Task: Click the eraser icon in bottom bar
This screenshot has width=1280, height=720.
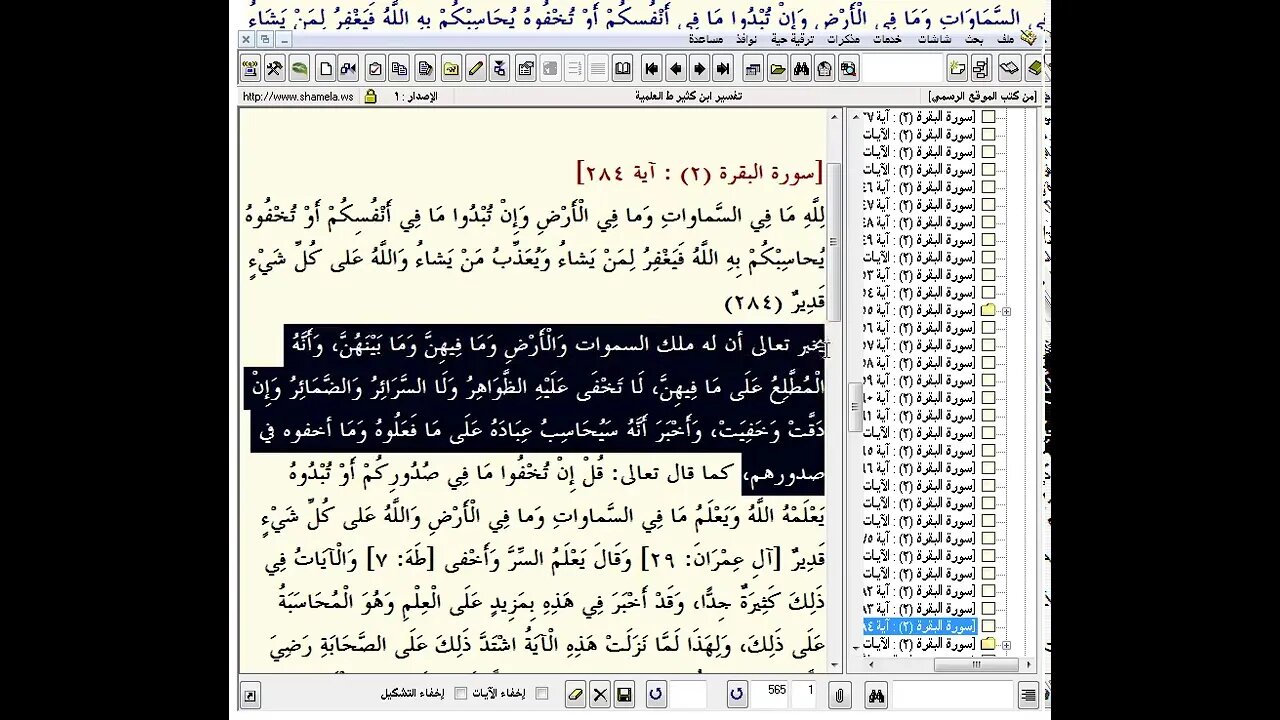Action: (575, 694)
